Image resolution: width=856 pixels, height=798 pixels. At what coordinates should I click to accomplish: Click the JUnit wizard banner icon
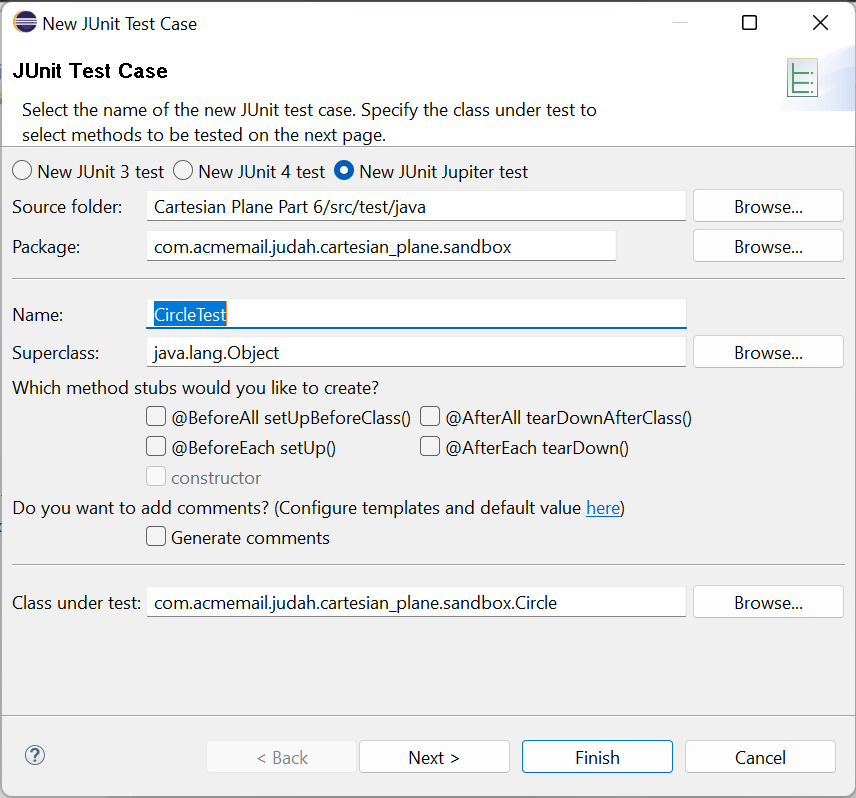[x=801, y=78]
